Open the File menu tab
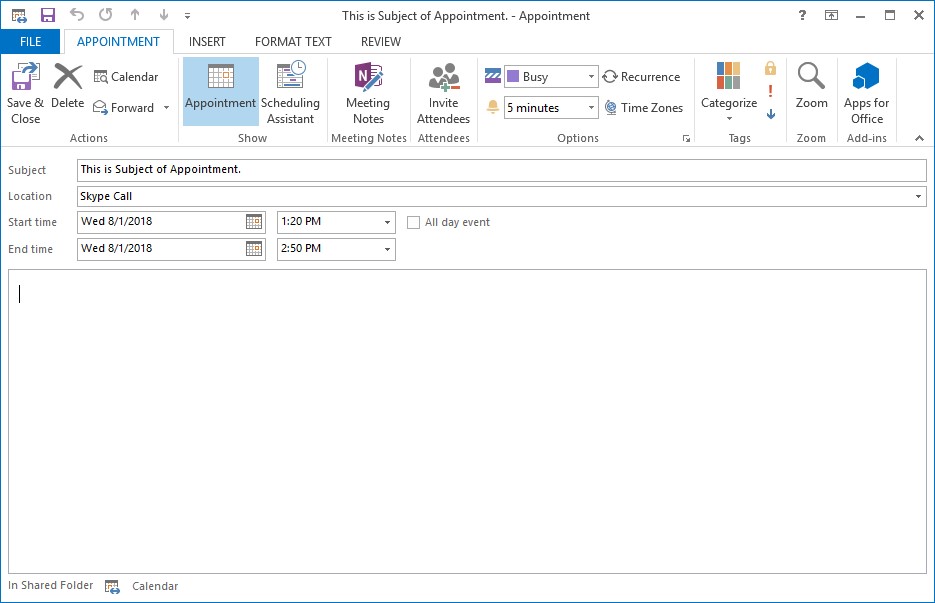The height and width of the screenshot is (603, 935). pyautogui.click(x=30, y=42)
